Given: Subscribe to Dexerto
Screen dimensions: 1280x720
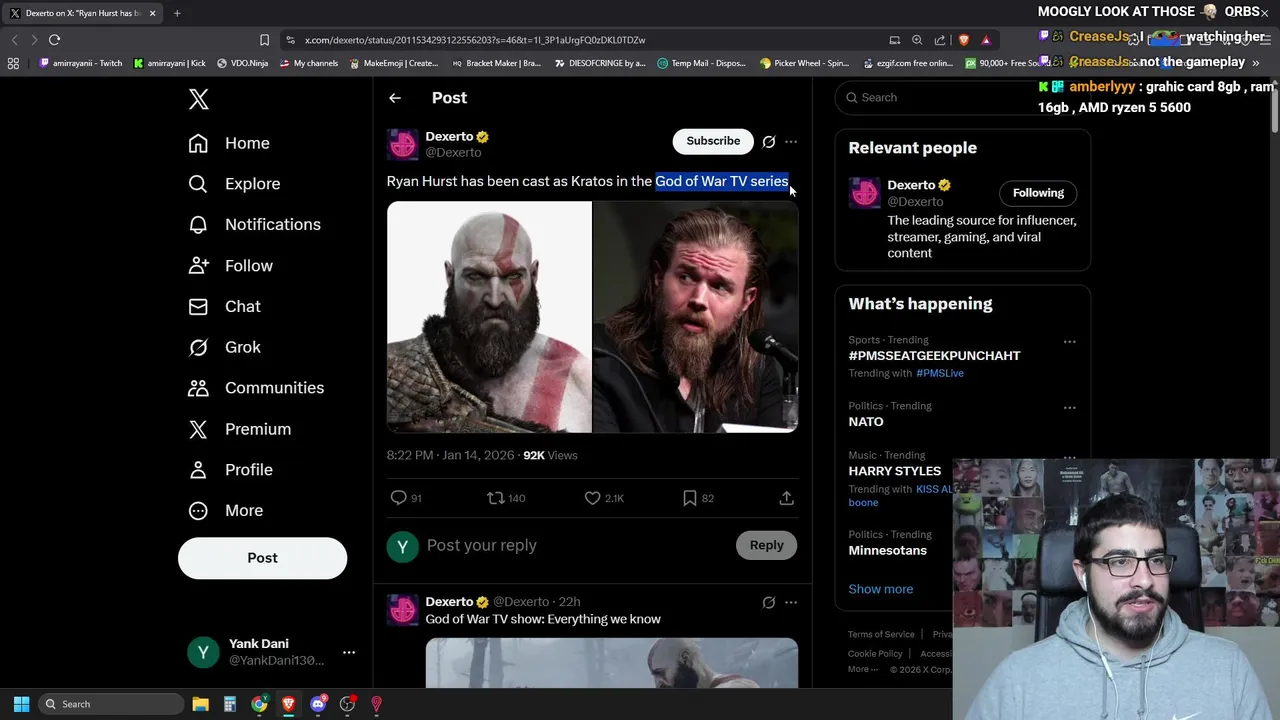Looking at the screenshot, I should pyautogui.click(x=713, y=141).
